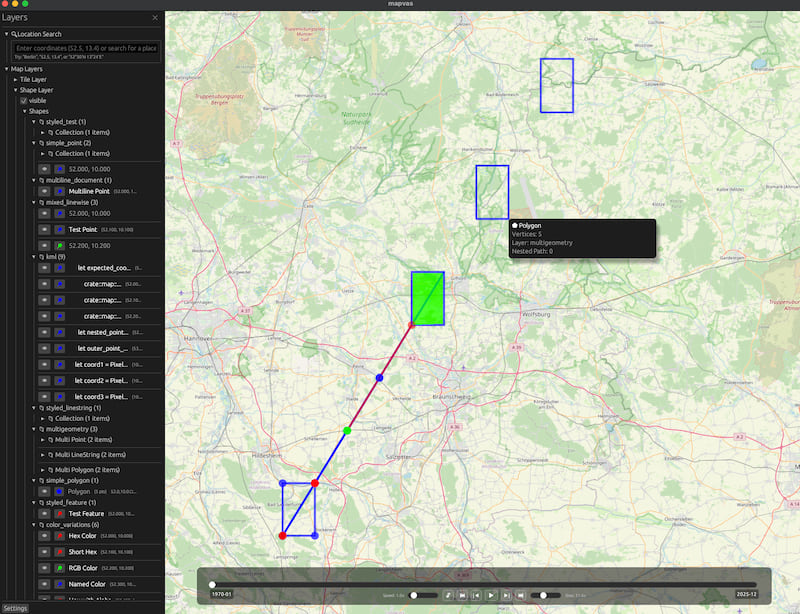Close the Layers panel with the X
Image resolution: width=800 pixels, height=614 pixels.
pos(155,17)
